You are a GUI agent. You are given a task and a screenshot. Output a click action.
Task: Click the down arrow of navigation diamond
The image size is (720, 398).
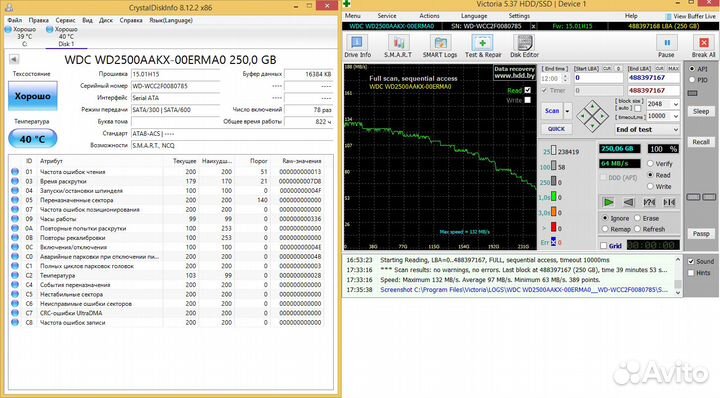point(592,127)
